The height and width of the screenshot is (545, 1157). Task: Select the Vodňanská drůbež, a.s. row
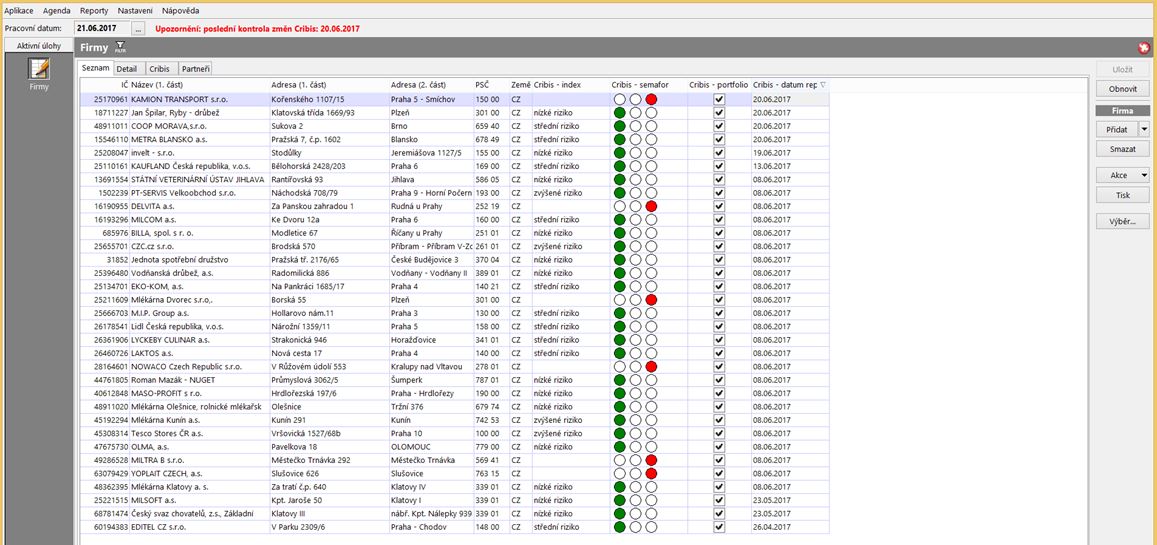pos(454,273)
